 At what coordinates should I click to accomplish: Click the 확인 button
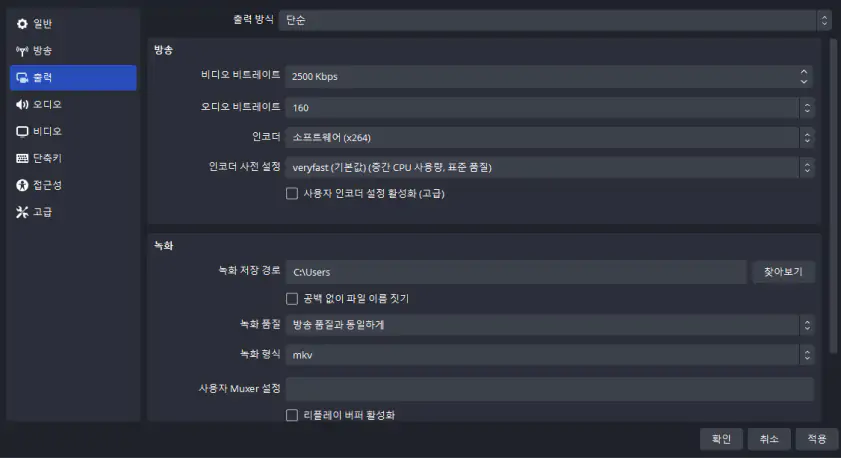[x=721, y=439]
